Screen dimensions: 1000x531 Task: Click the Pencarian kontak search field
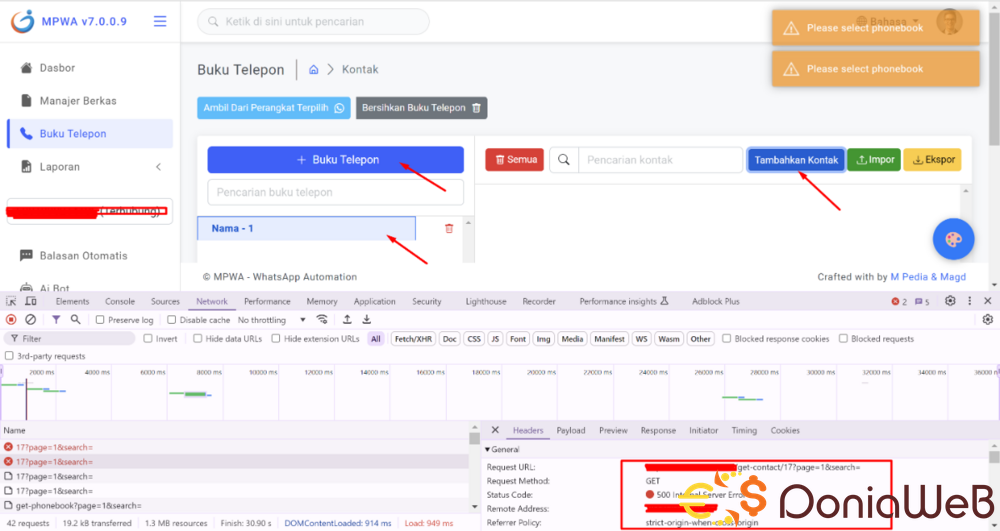[x=660, y=160]
